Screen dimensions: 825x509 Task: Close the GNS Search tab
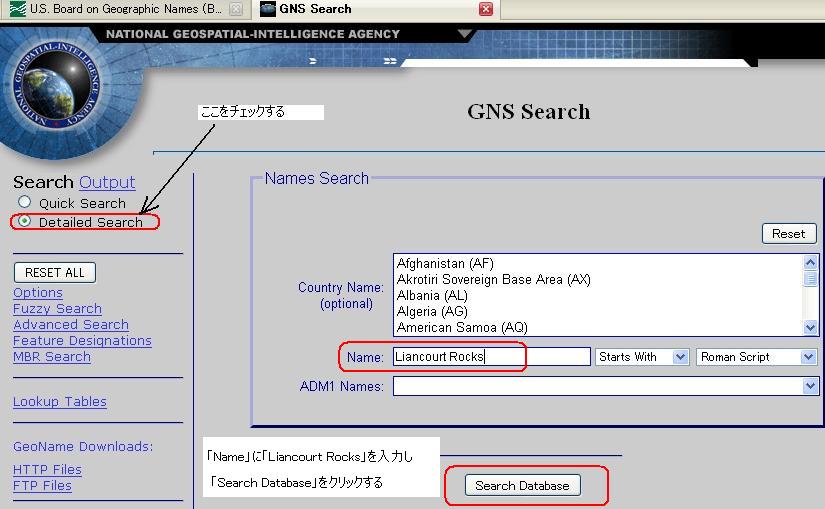[x=486, y=9]
